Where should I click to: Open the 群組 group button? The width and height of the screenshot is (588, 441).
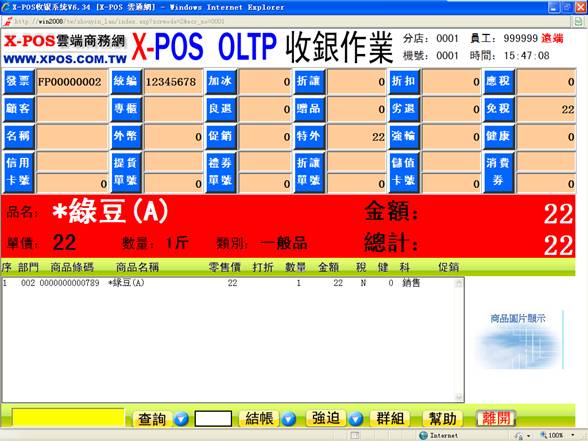click(x=390, y=418)
